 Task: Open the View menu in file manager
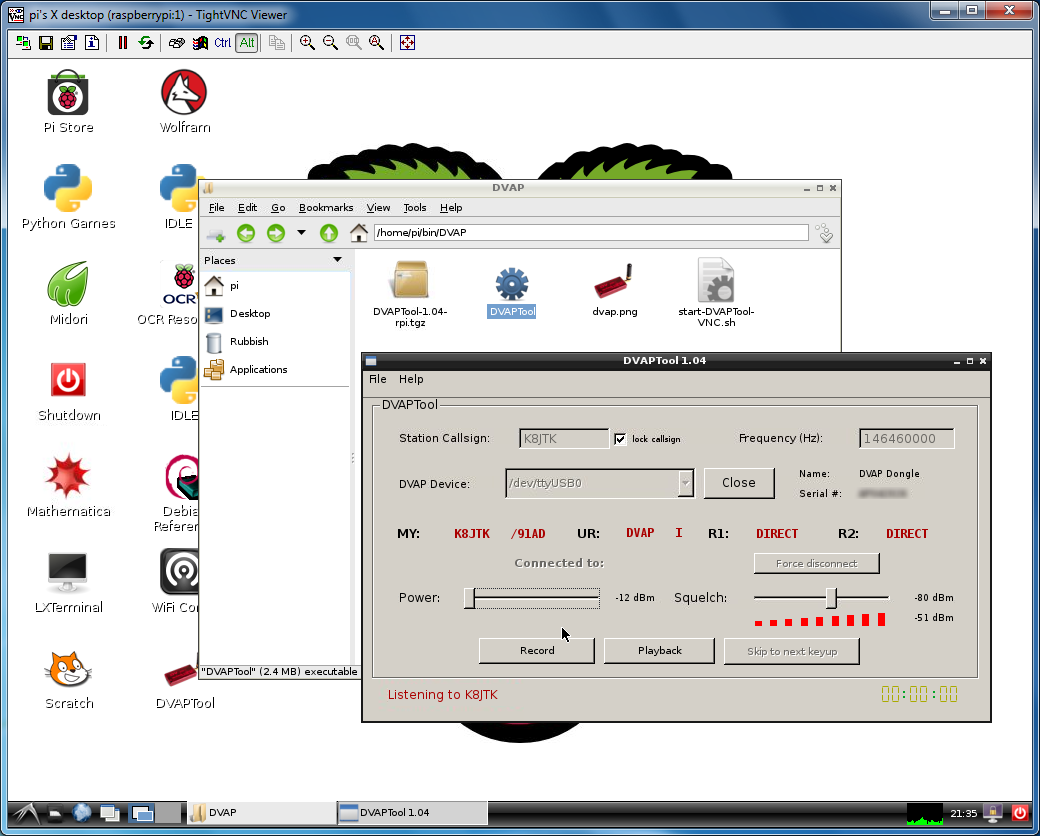pos(378,208)
